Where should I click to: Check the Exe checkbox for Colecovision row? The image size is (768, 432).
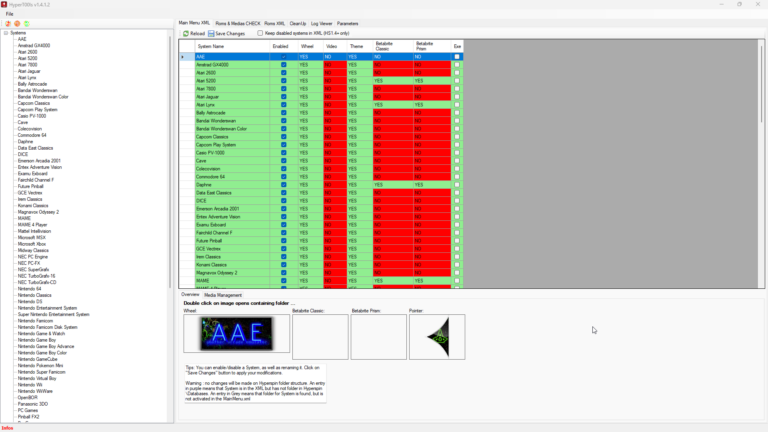(x=457, y=168)
